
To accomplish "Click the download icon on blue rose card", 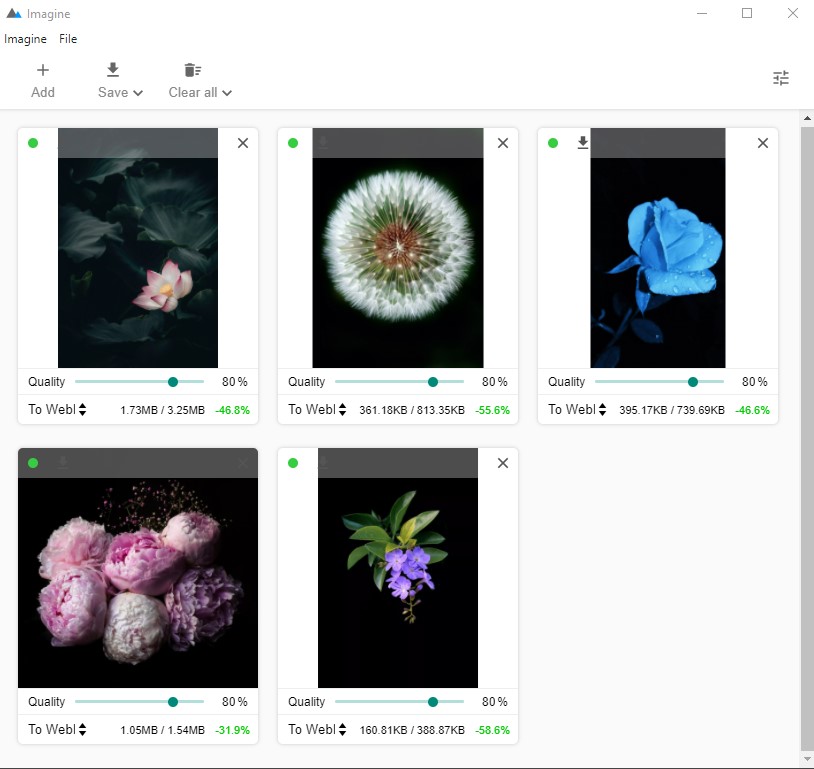I will coord(583,143).
